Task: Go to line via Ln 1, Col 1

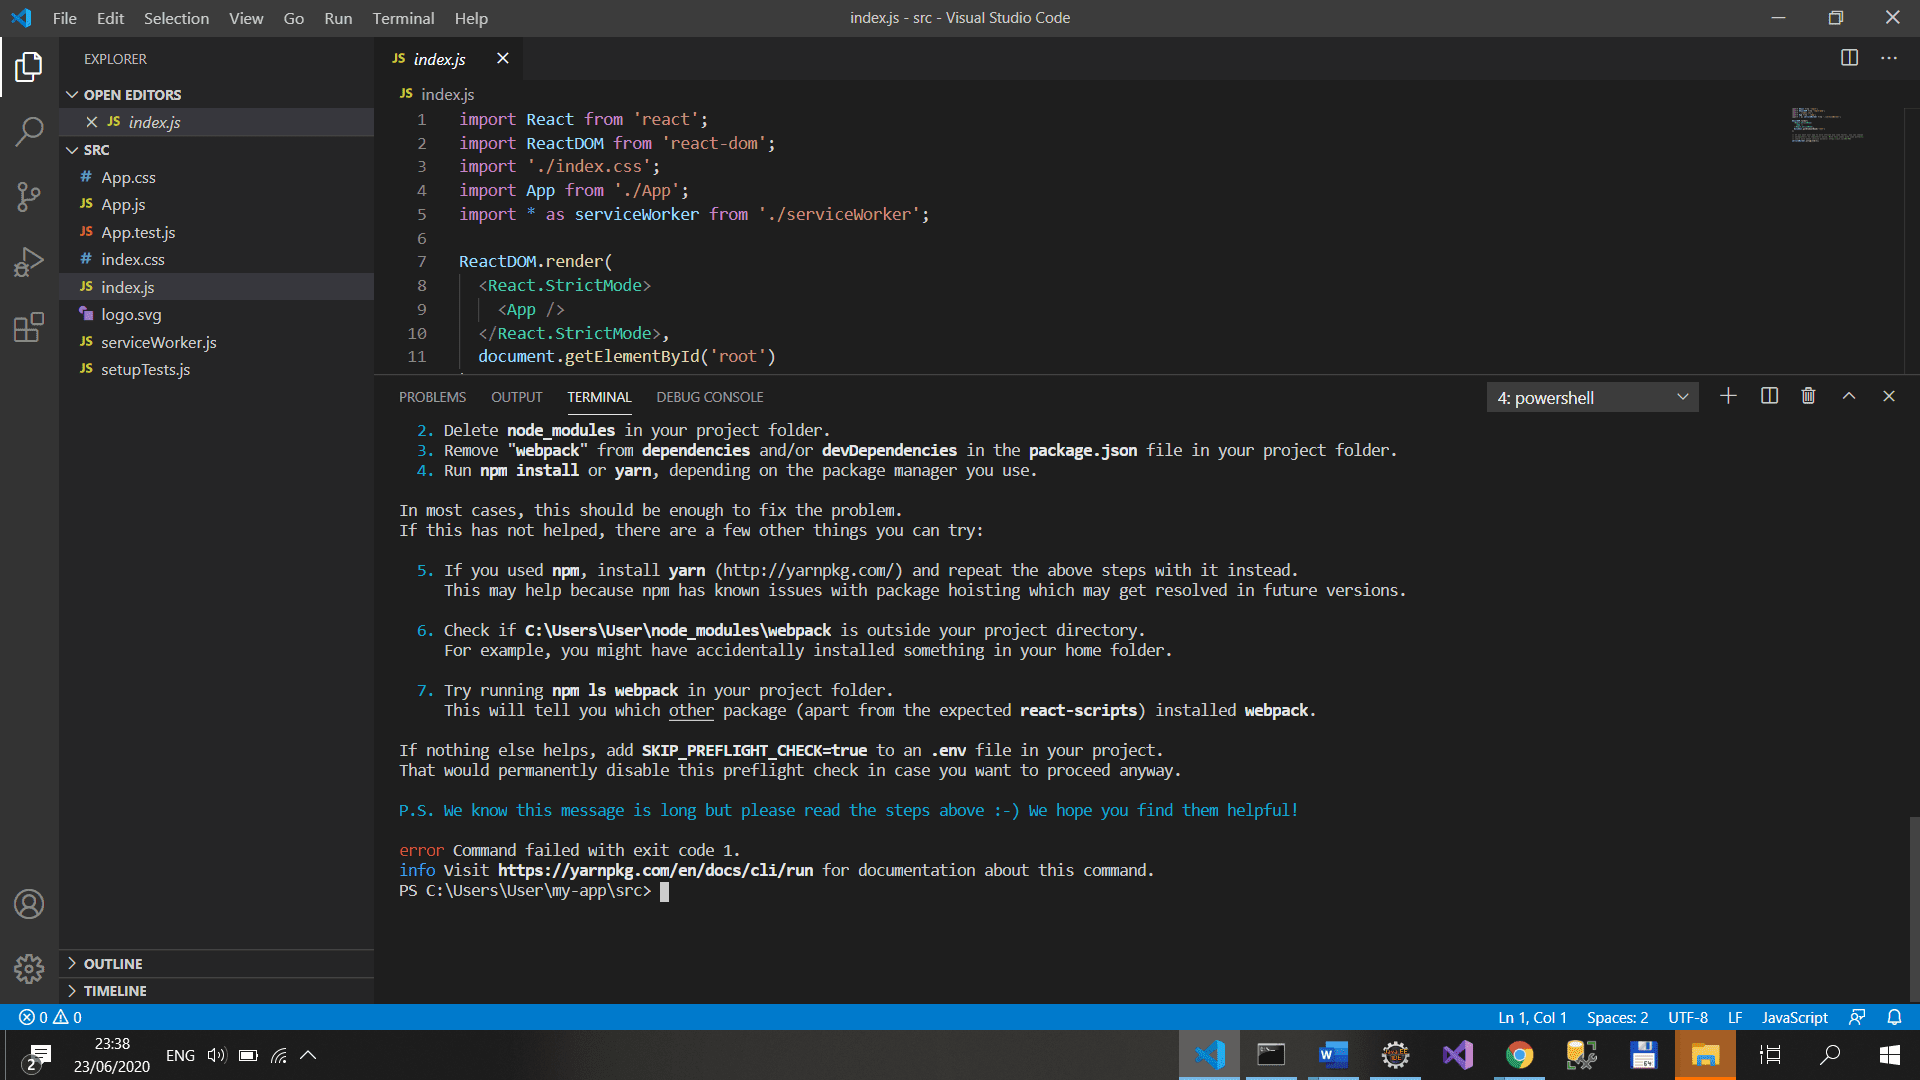Action: coord(1532,1017)
